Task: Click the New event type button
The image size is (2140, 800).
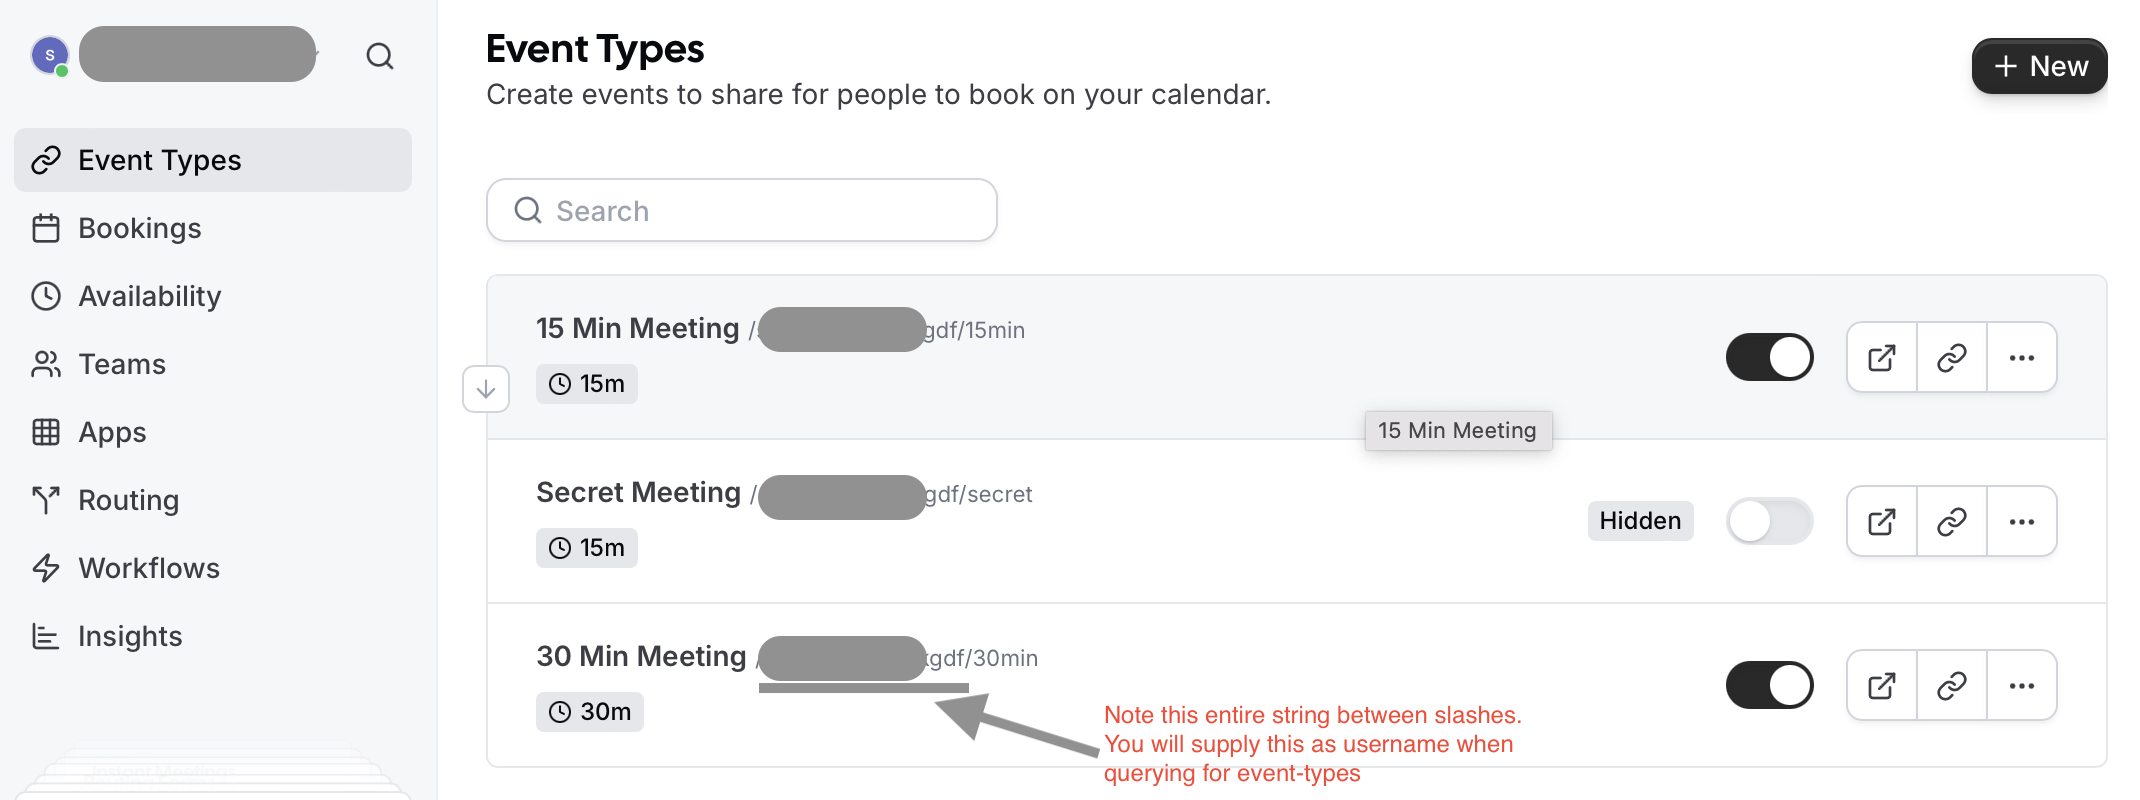Action: click(2040, 66)
